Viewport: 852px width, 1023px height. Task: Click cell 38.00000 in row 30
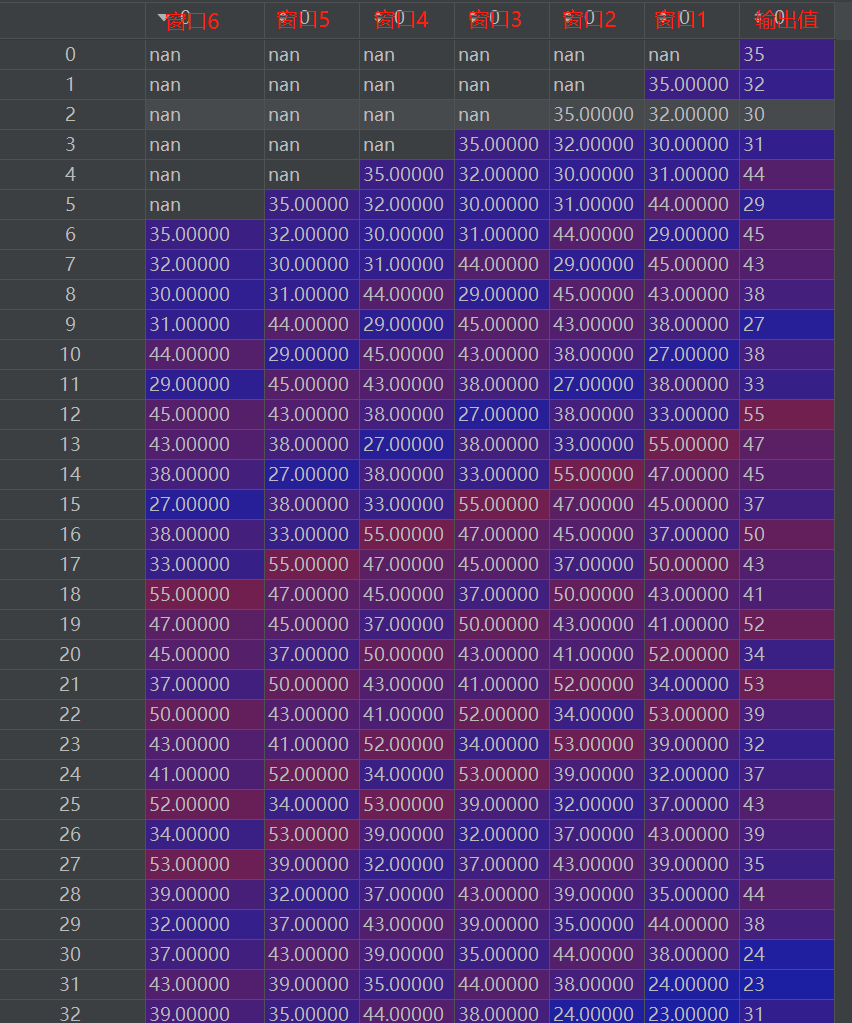(692, 954)
